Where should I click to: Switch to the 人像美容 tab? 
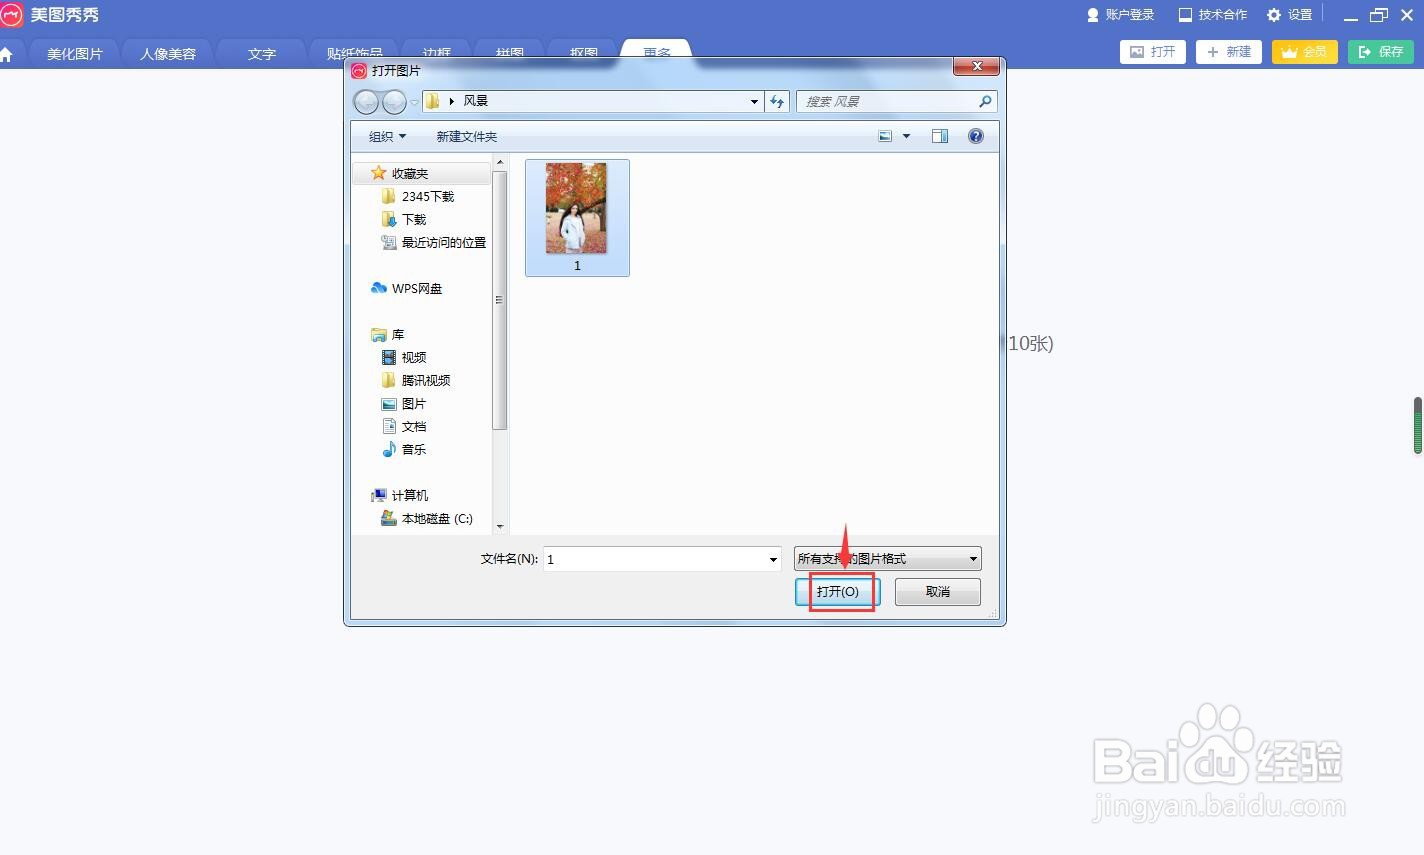[168, 54]
